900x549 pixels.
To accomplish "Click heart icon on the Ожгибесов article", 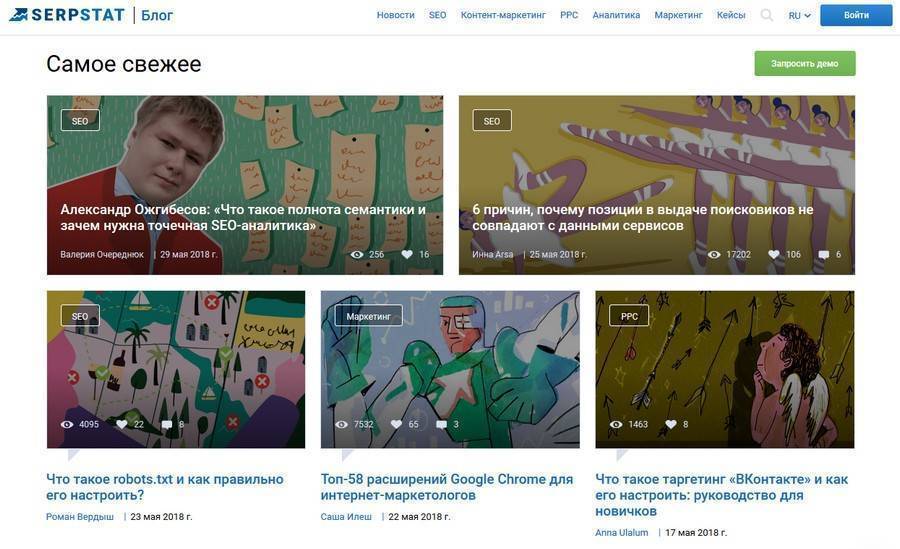I will (407, 254).
